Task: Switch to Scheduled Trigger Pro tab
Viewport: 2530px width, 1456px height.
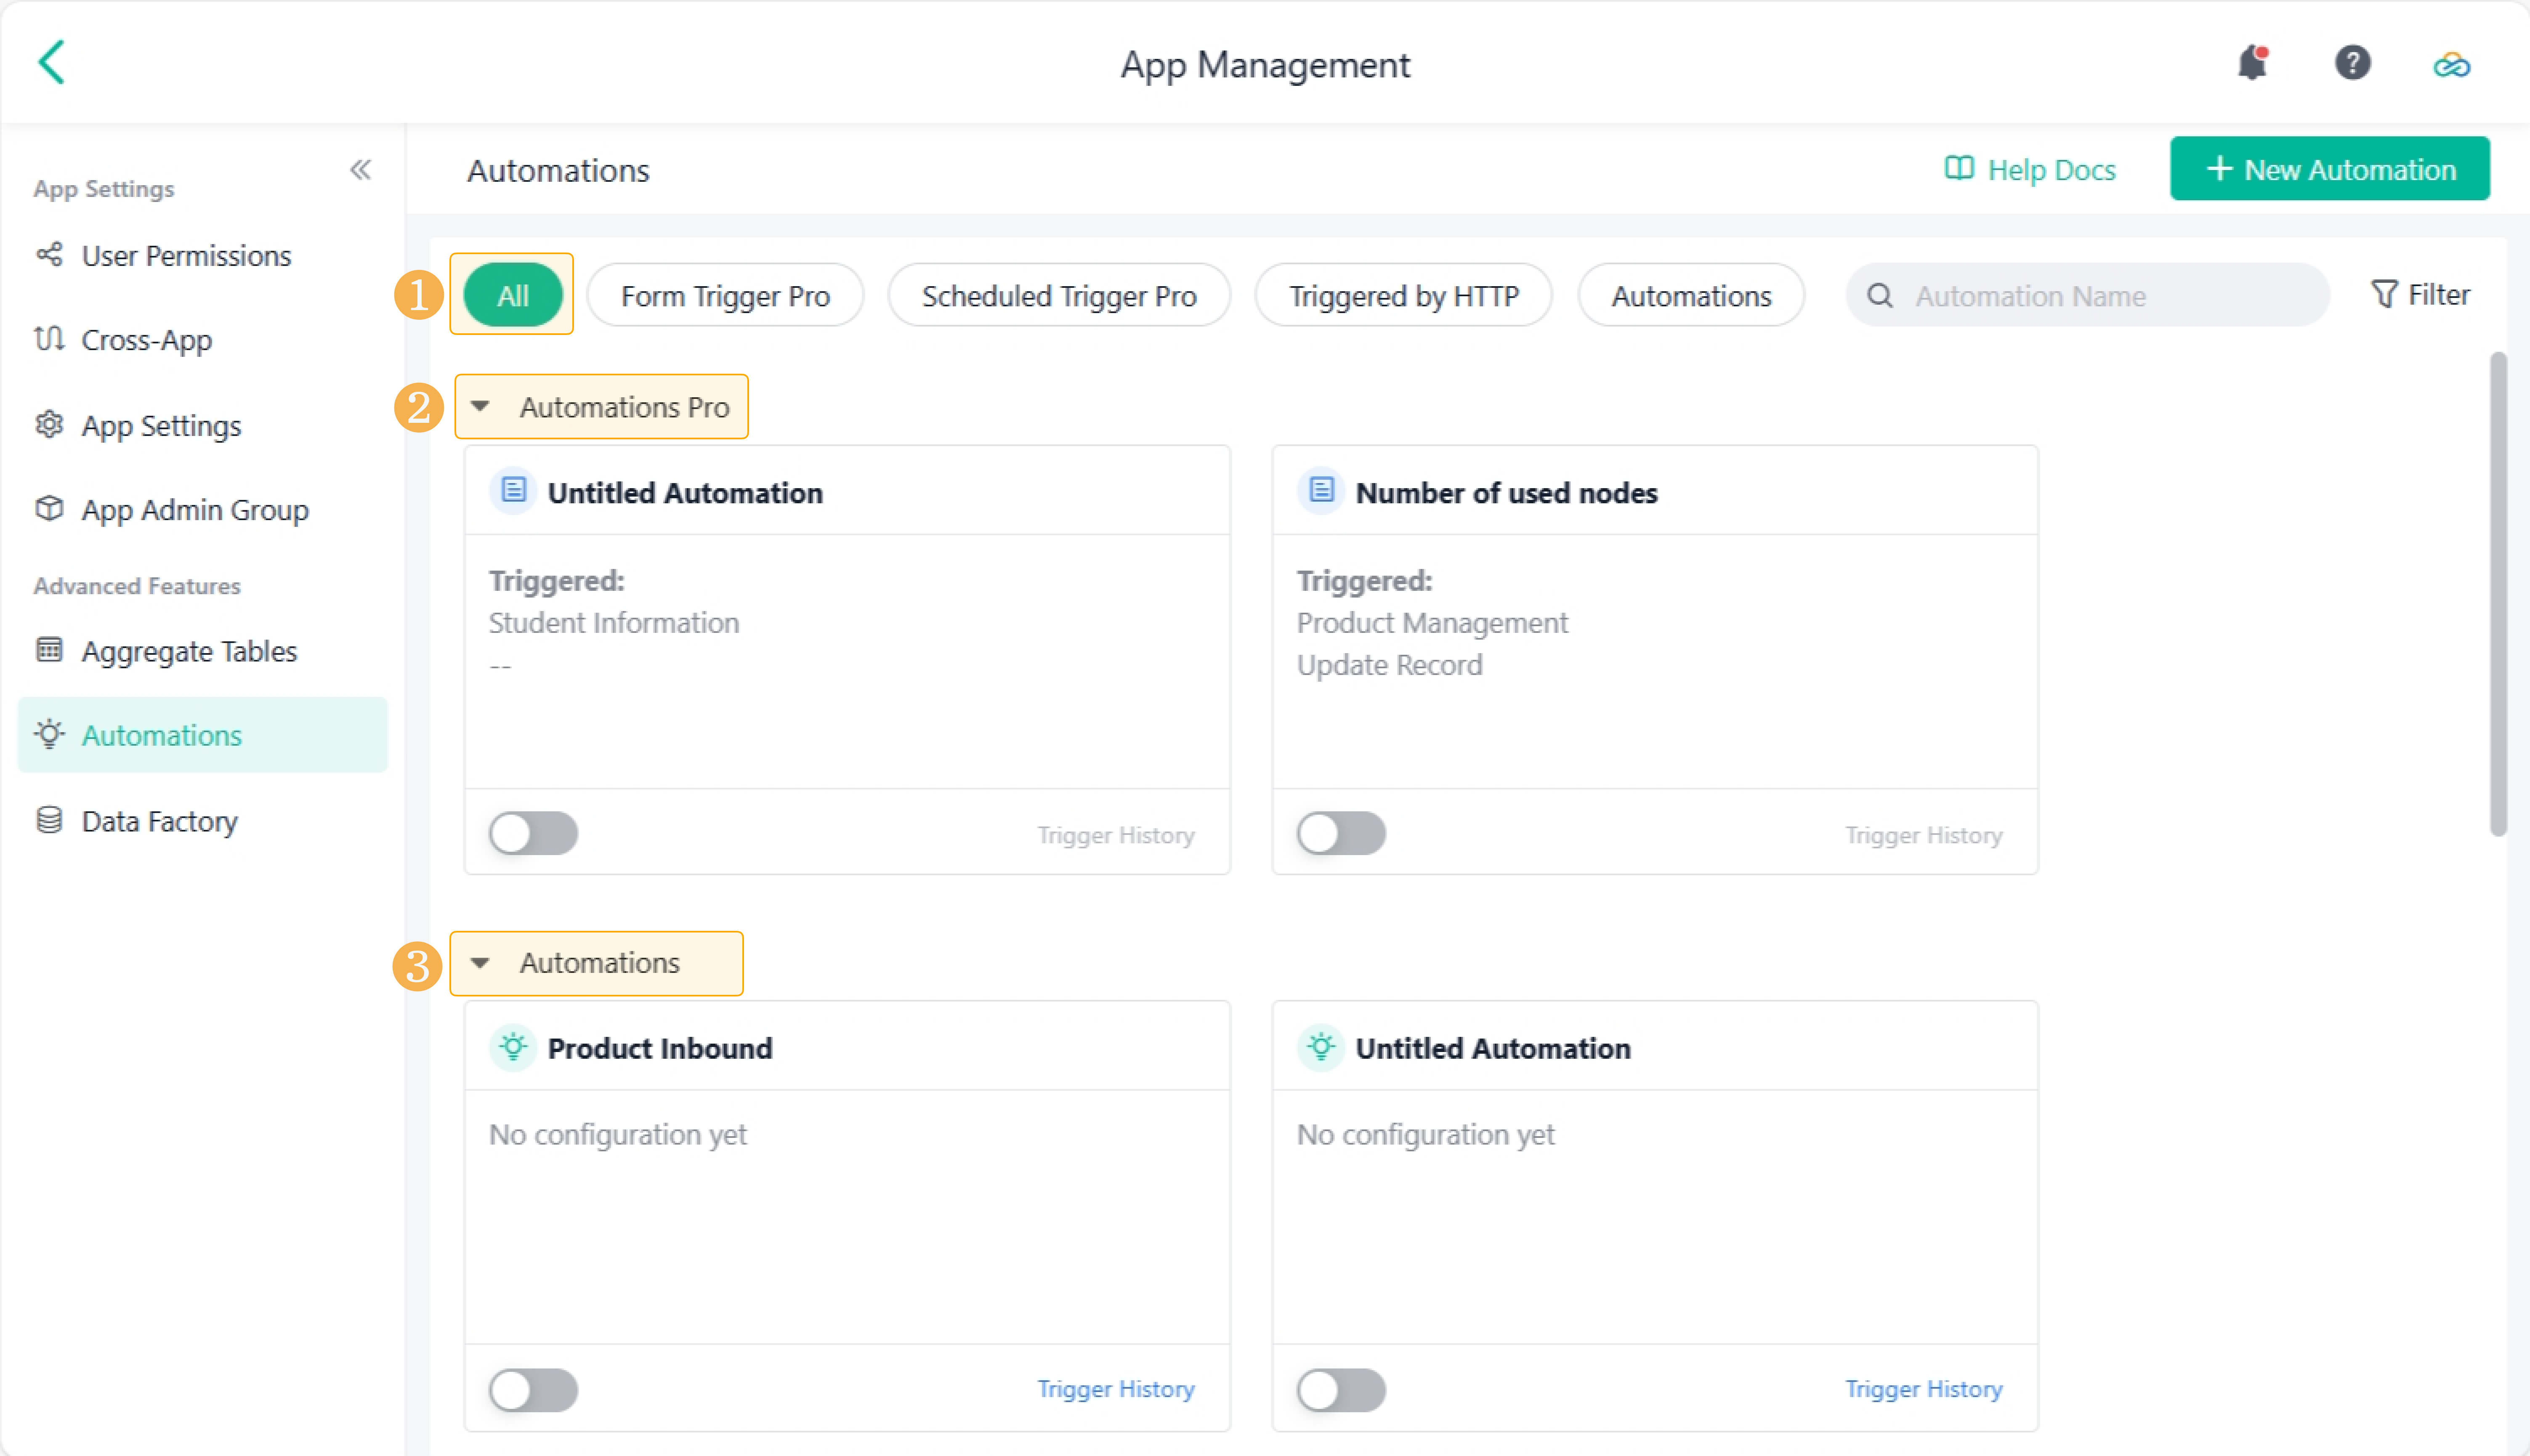Action: pos(1058,296)
